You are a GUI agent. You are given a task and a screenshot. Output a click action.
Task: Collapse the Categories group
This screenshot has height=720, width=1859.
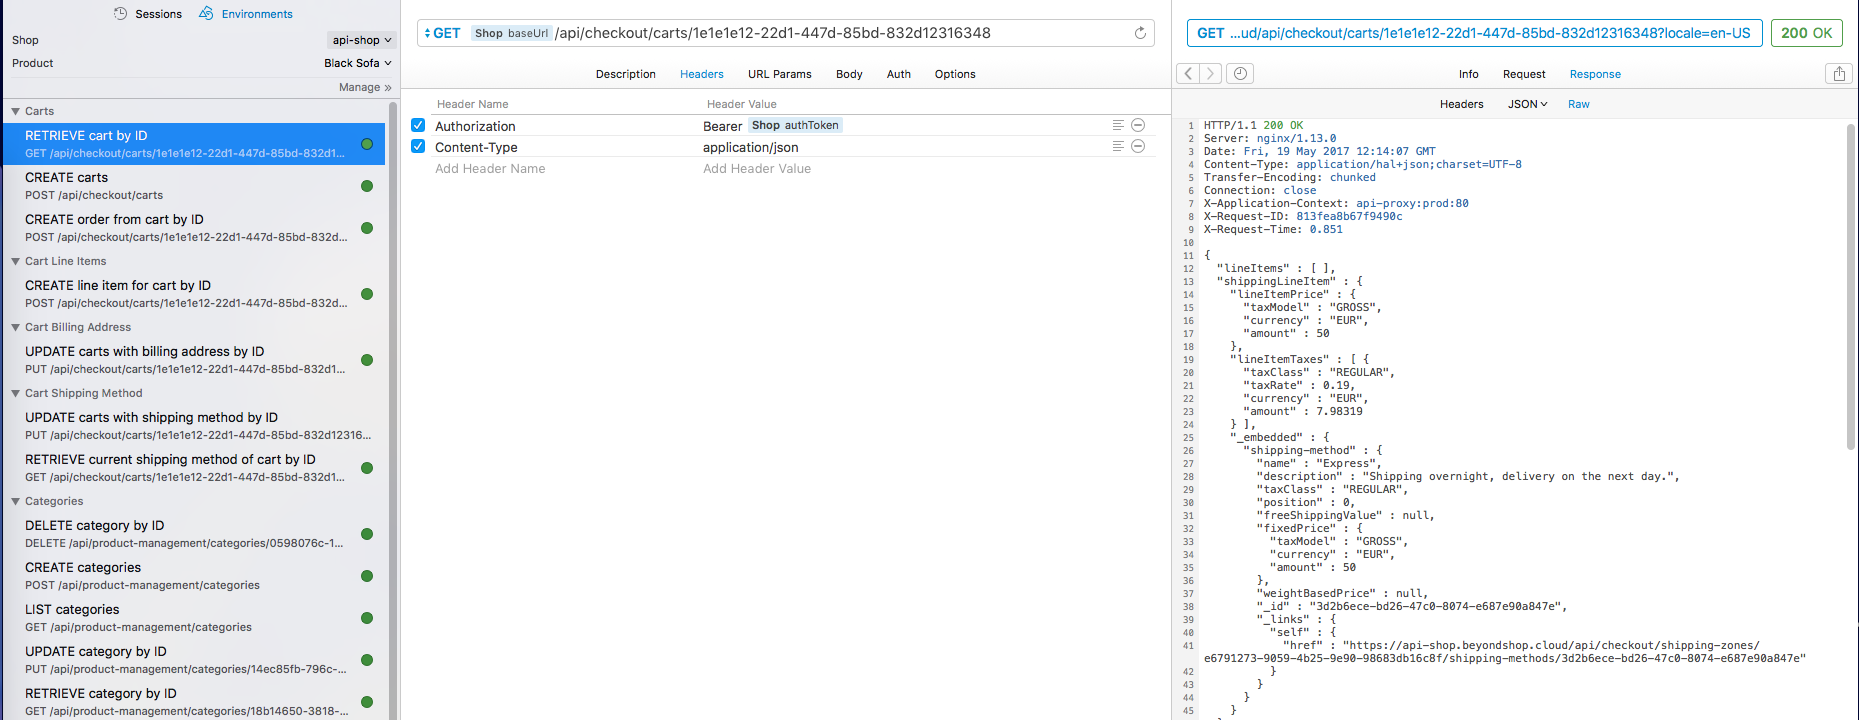pyautogui.click(x=15, y=501)
